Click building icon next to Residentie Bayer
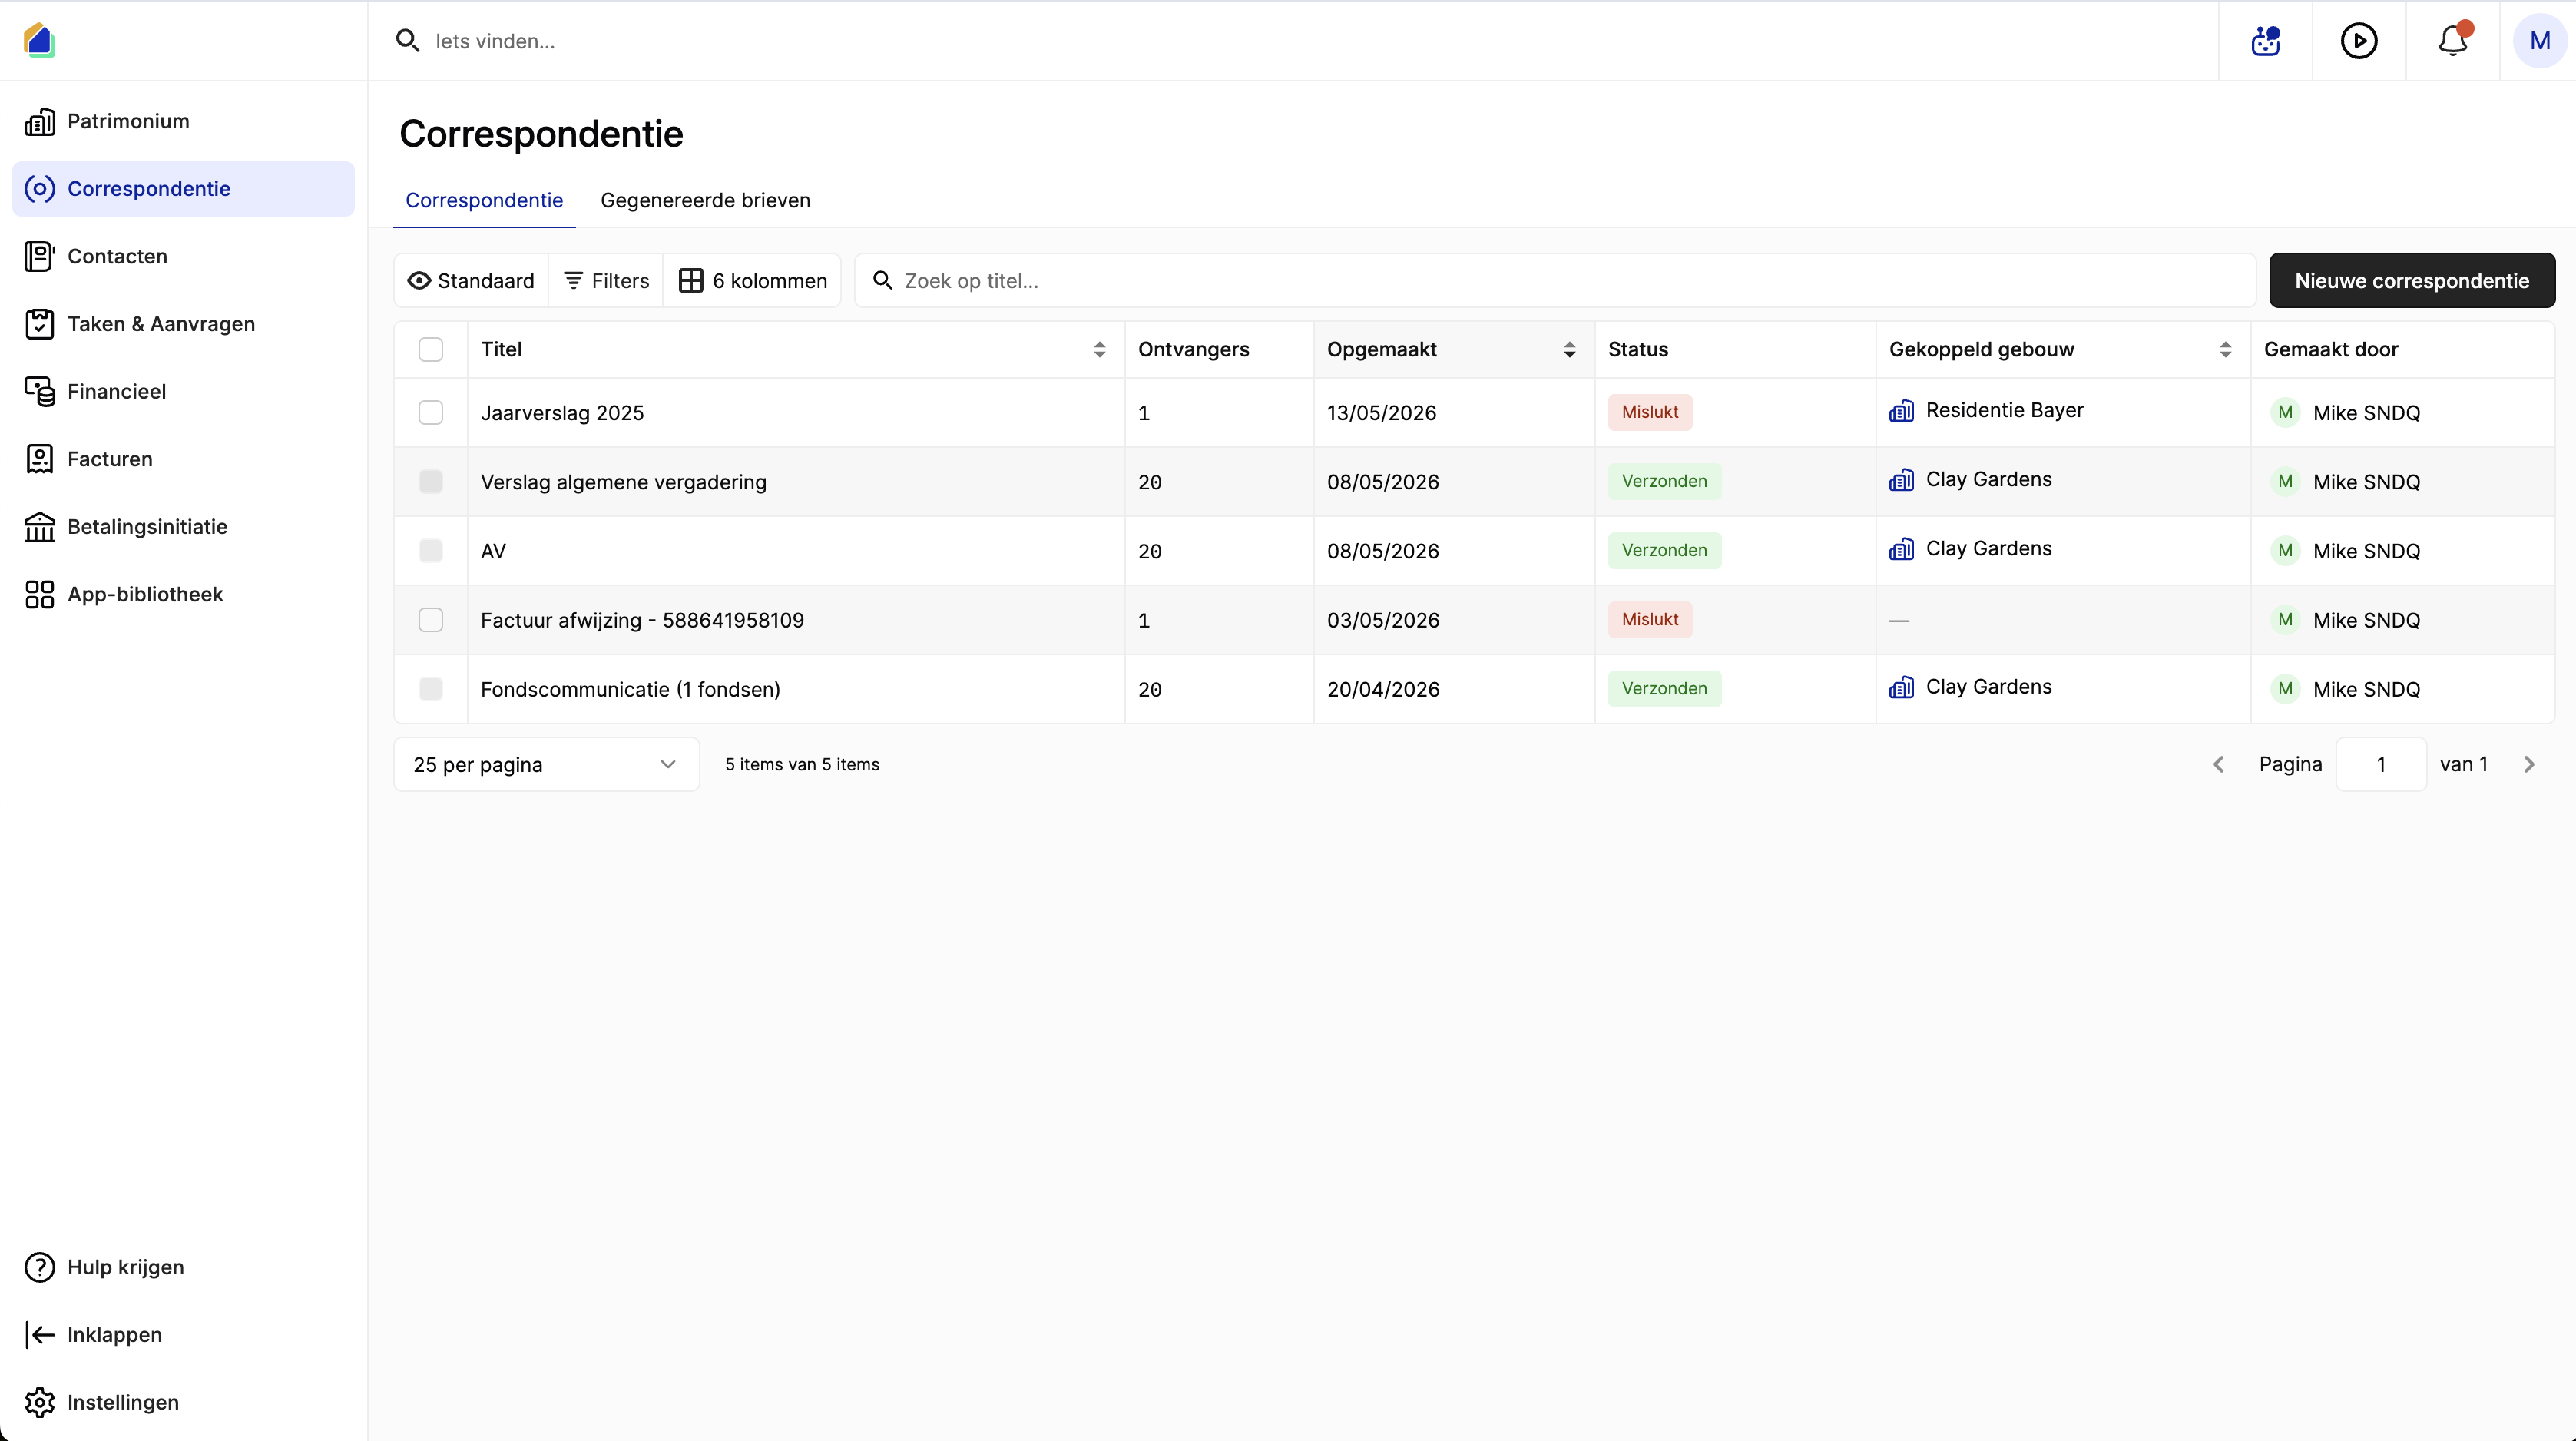This screenshot has width=2576, height=1441. click(1901, 411)
